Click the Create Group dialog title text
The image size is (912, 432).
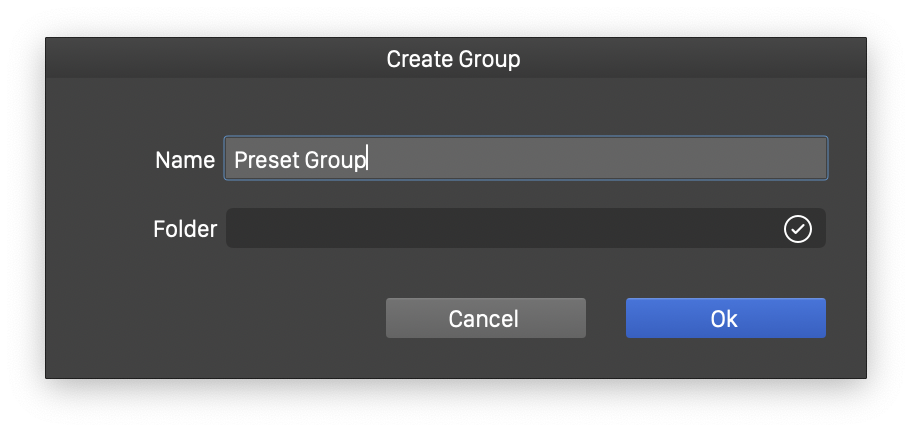454,59
